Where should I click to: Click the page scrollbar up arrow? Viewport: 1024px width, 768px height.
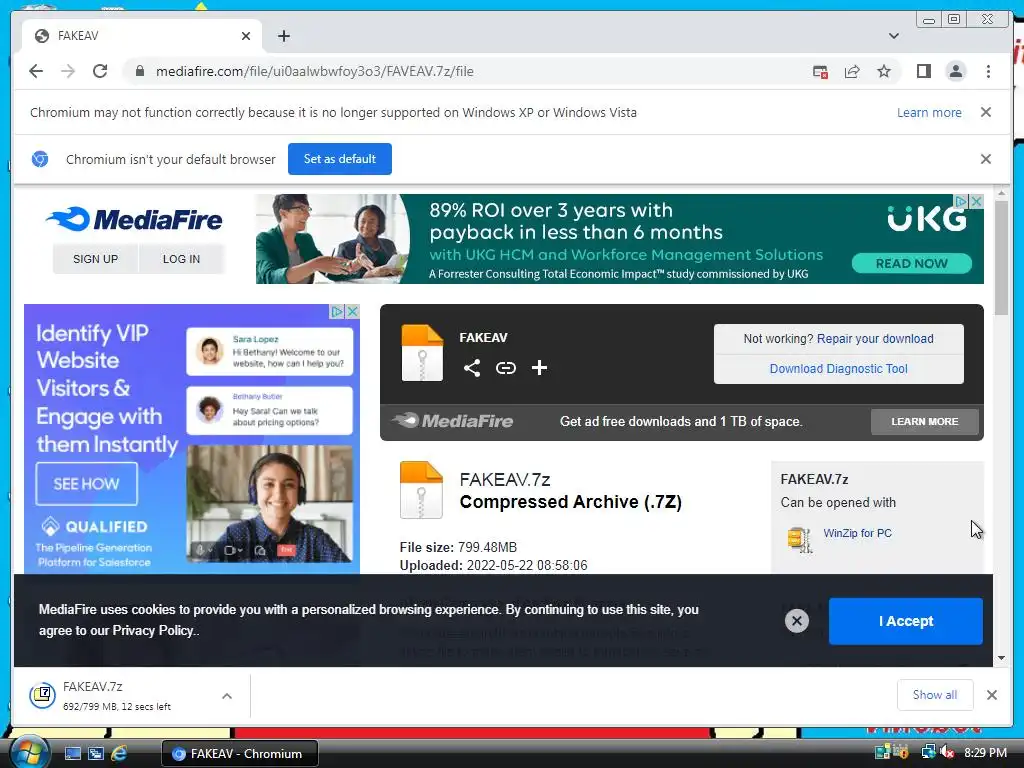[x=1001, y=193]
